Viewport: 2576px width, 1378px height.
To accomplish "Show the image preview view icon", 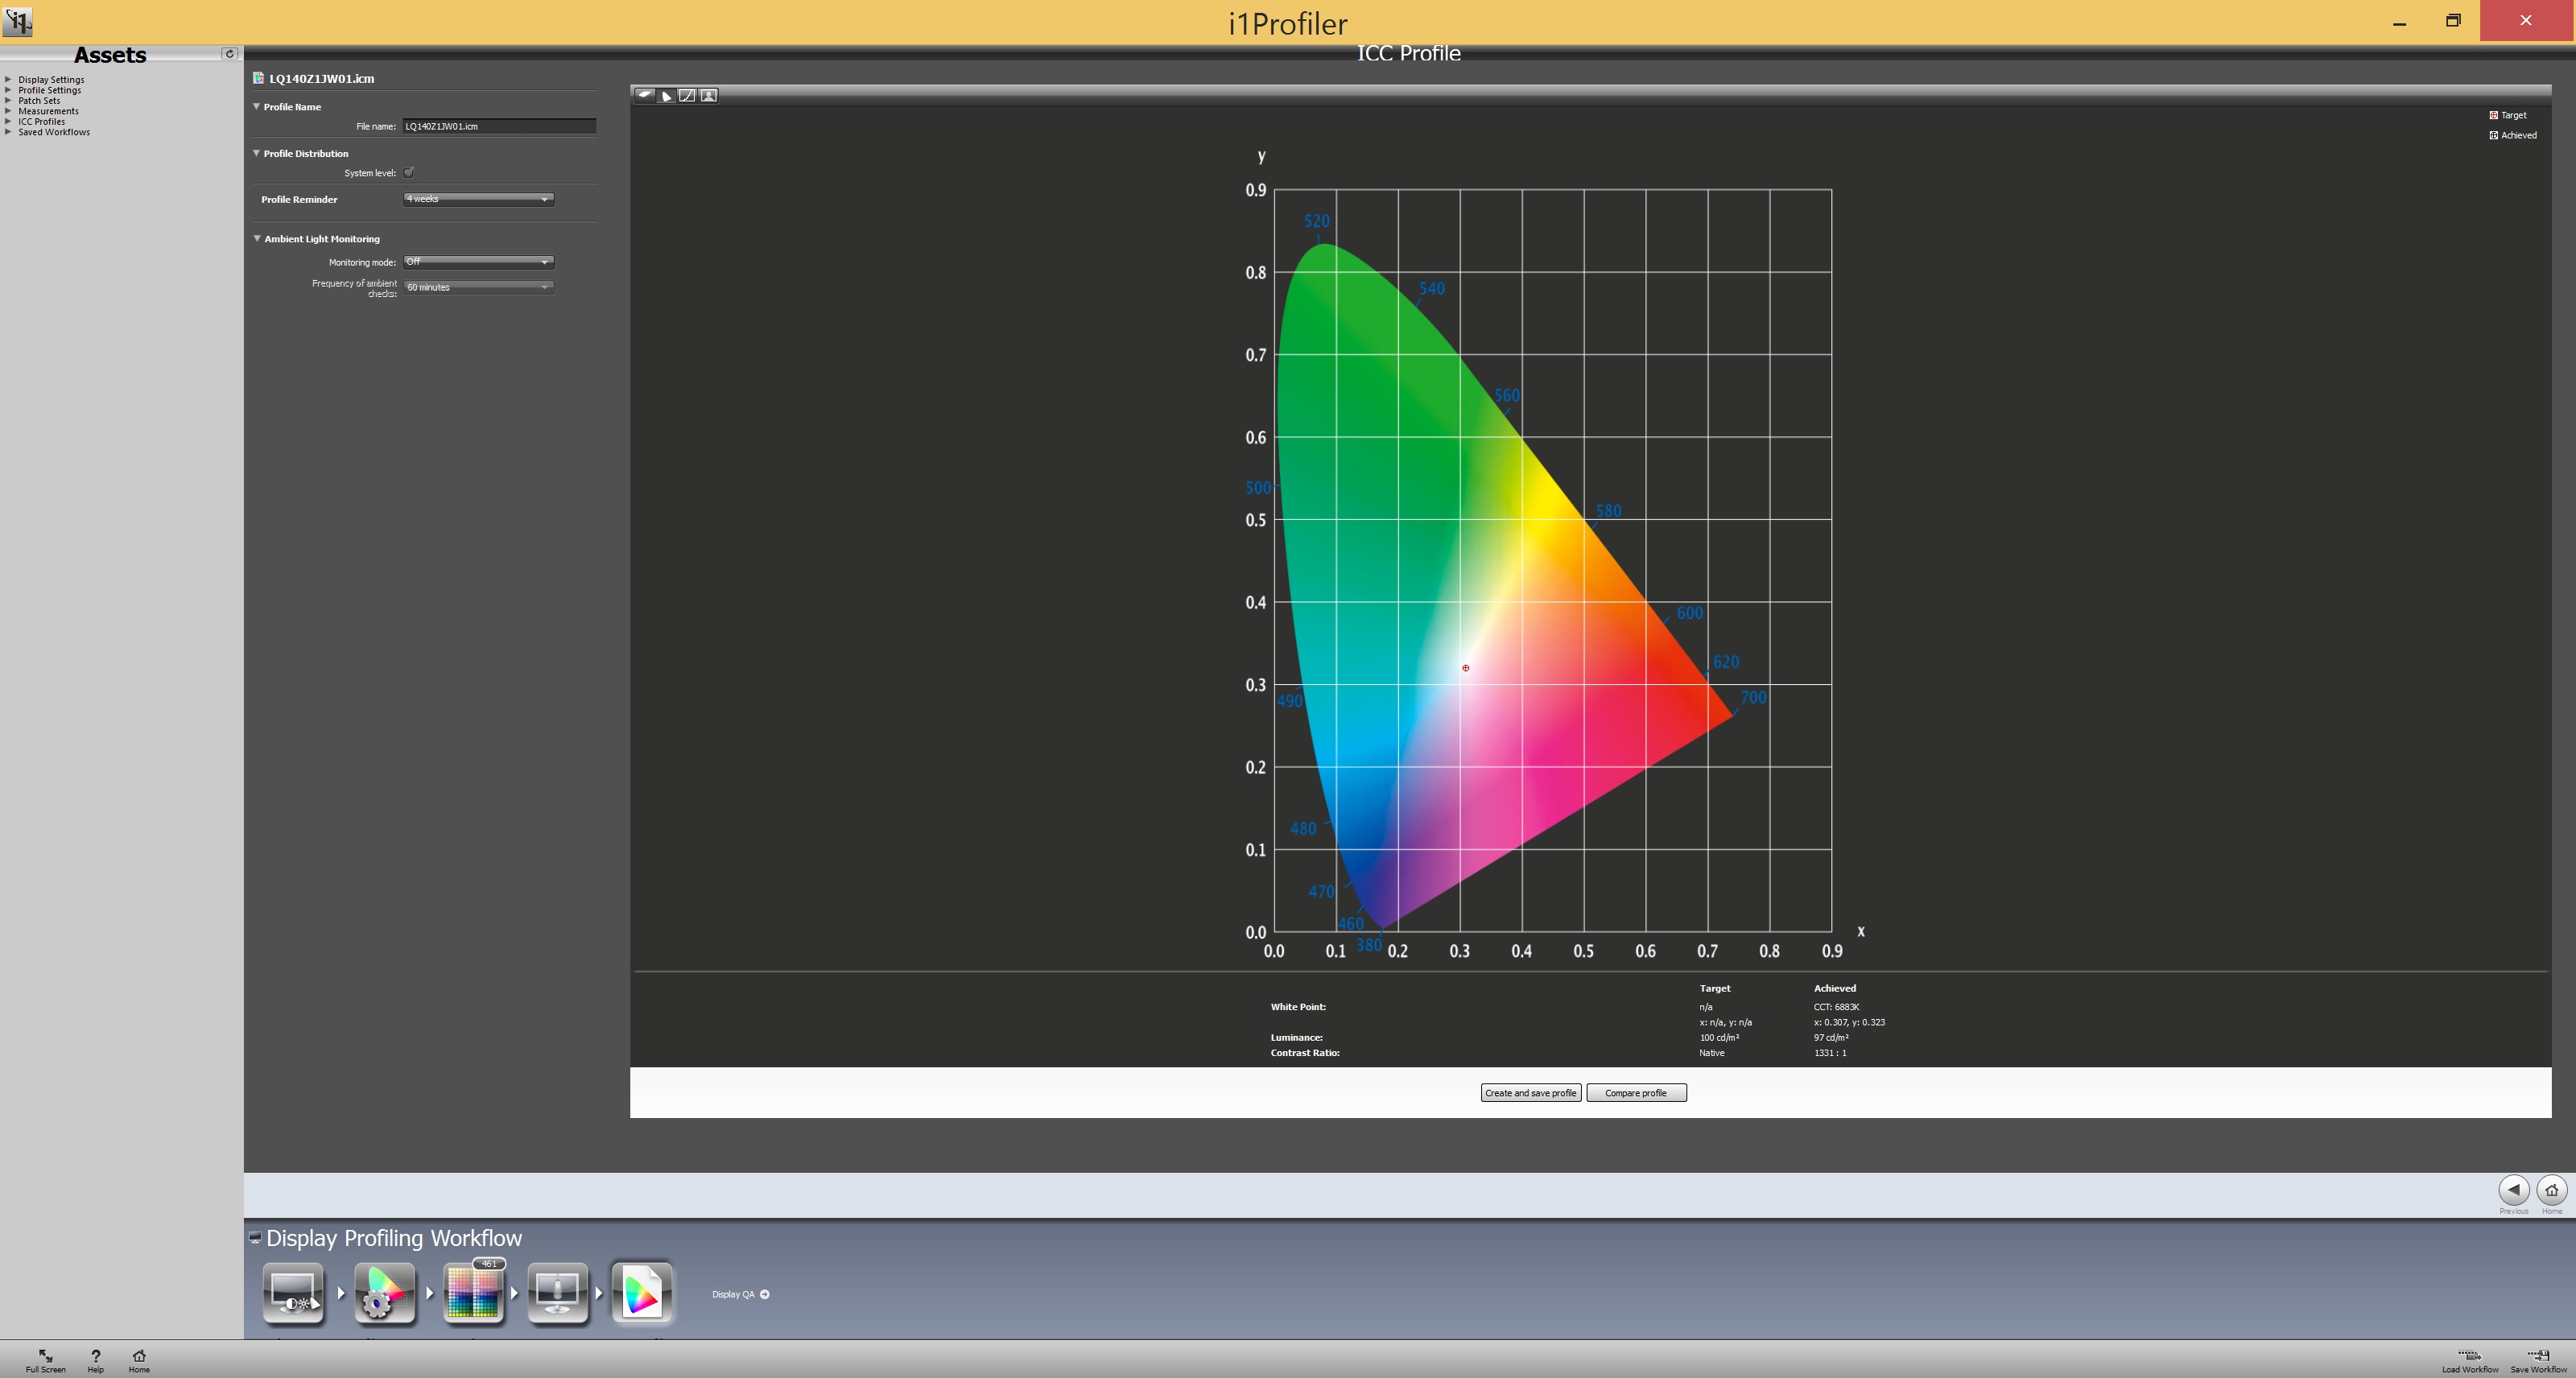I will tap(709, 95).
